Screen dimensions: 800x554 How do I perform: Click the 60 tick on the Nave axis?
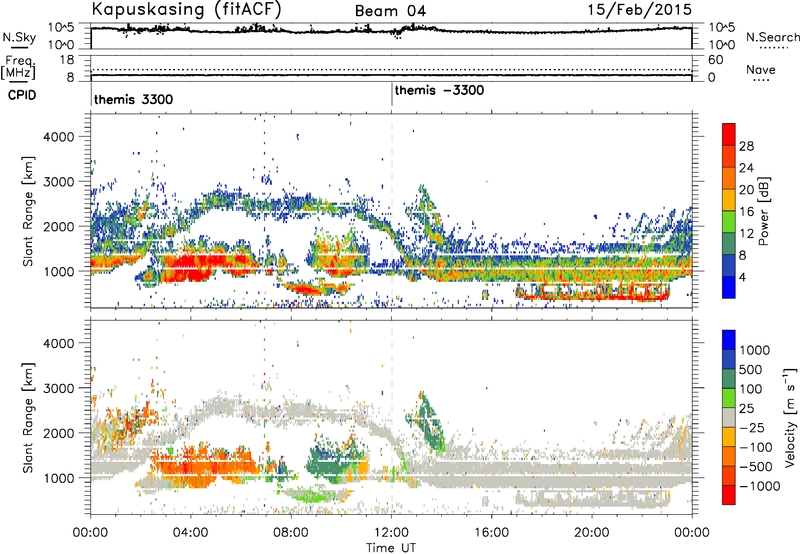click(715, 60)
